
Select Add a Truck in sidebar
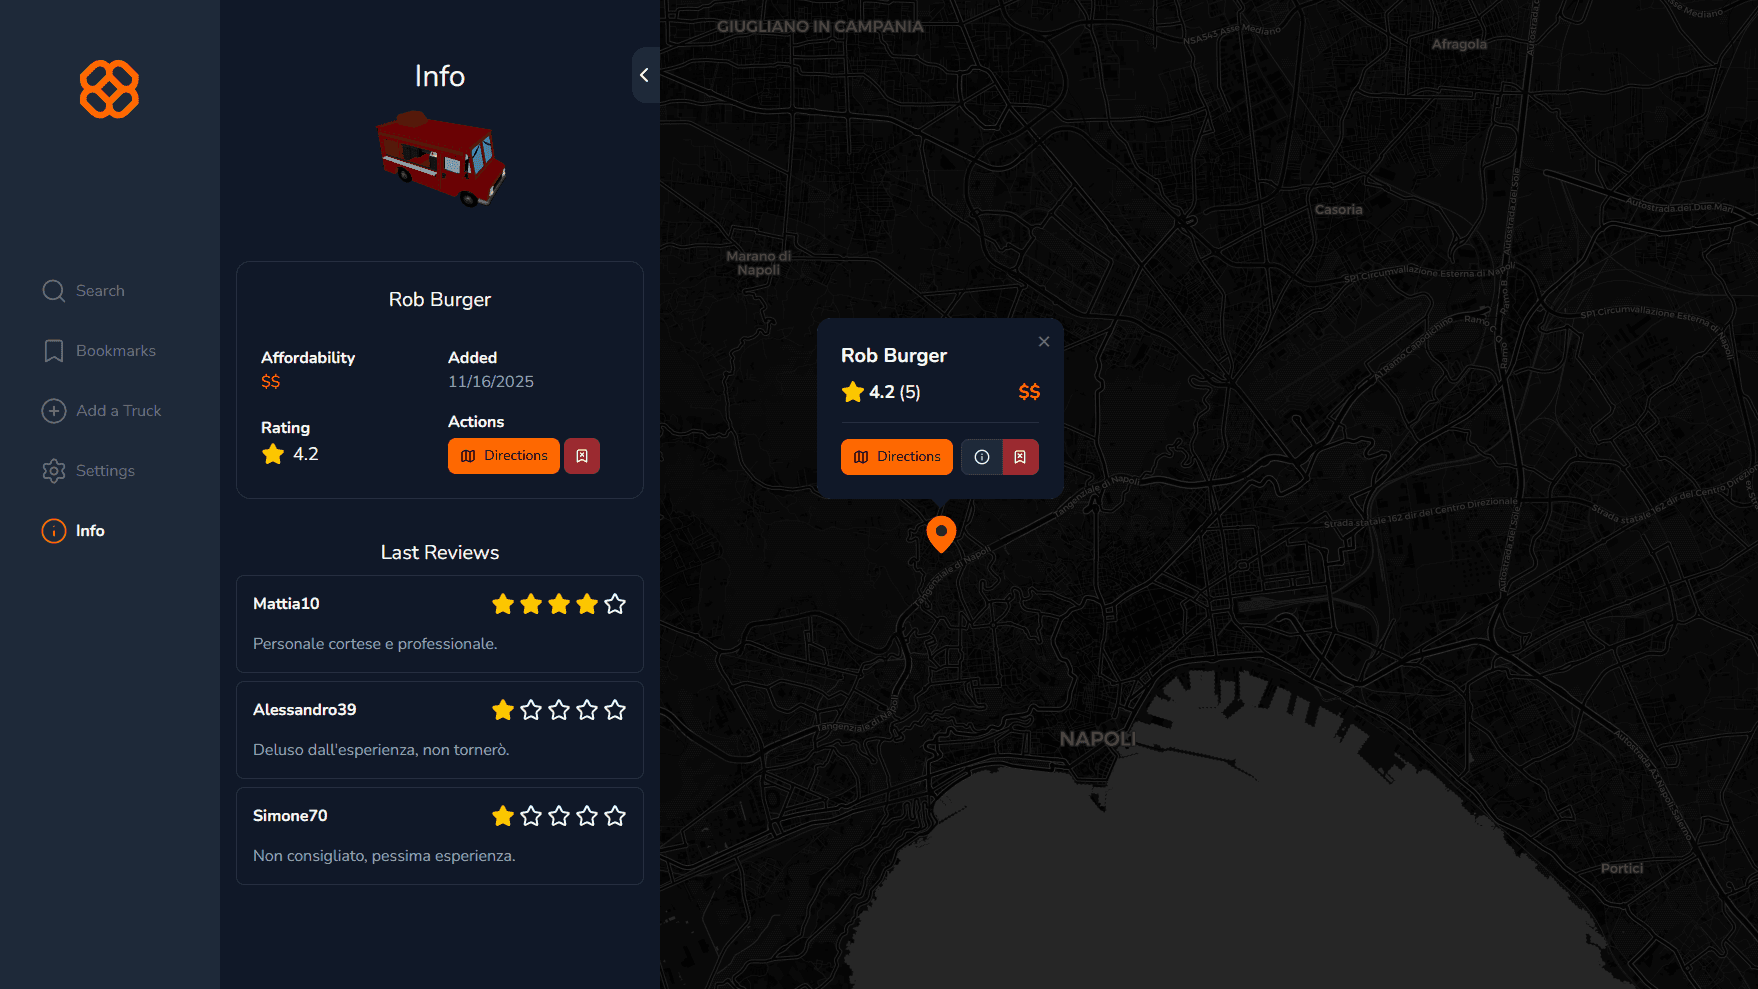[101, 411]
